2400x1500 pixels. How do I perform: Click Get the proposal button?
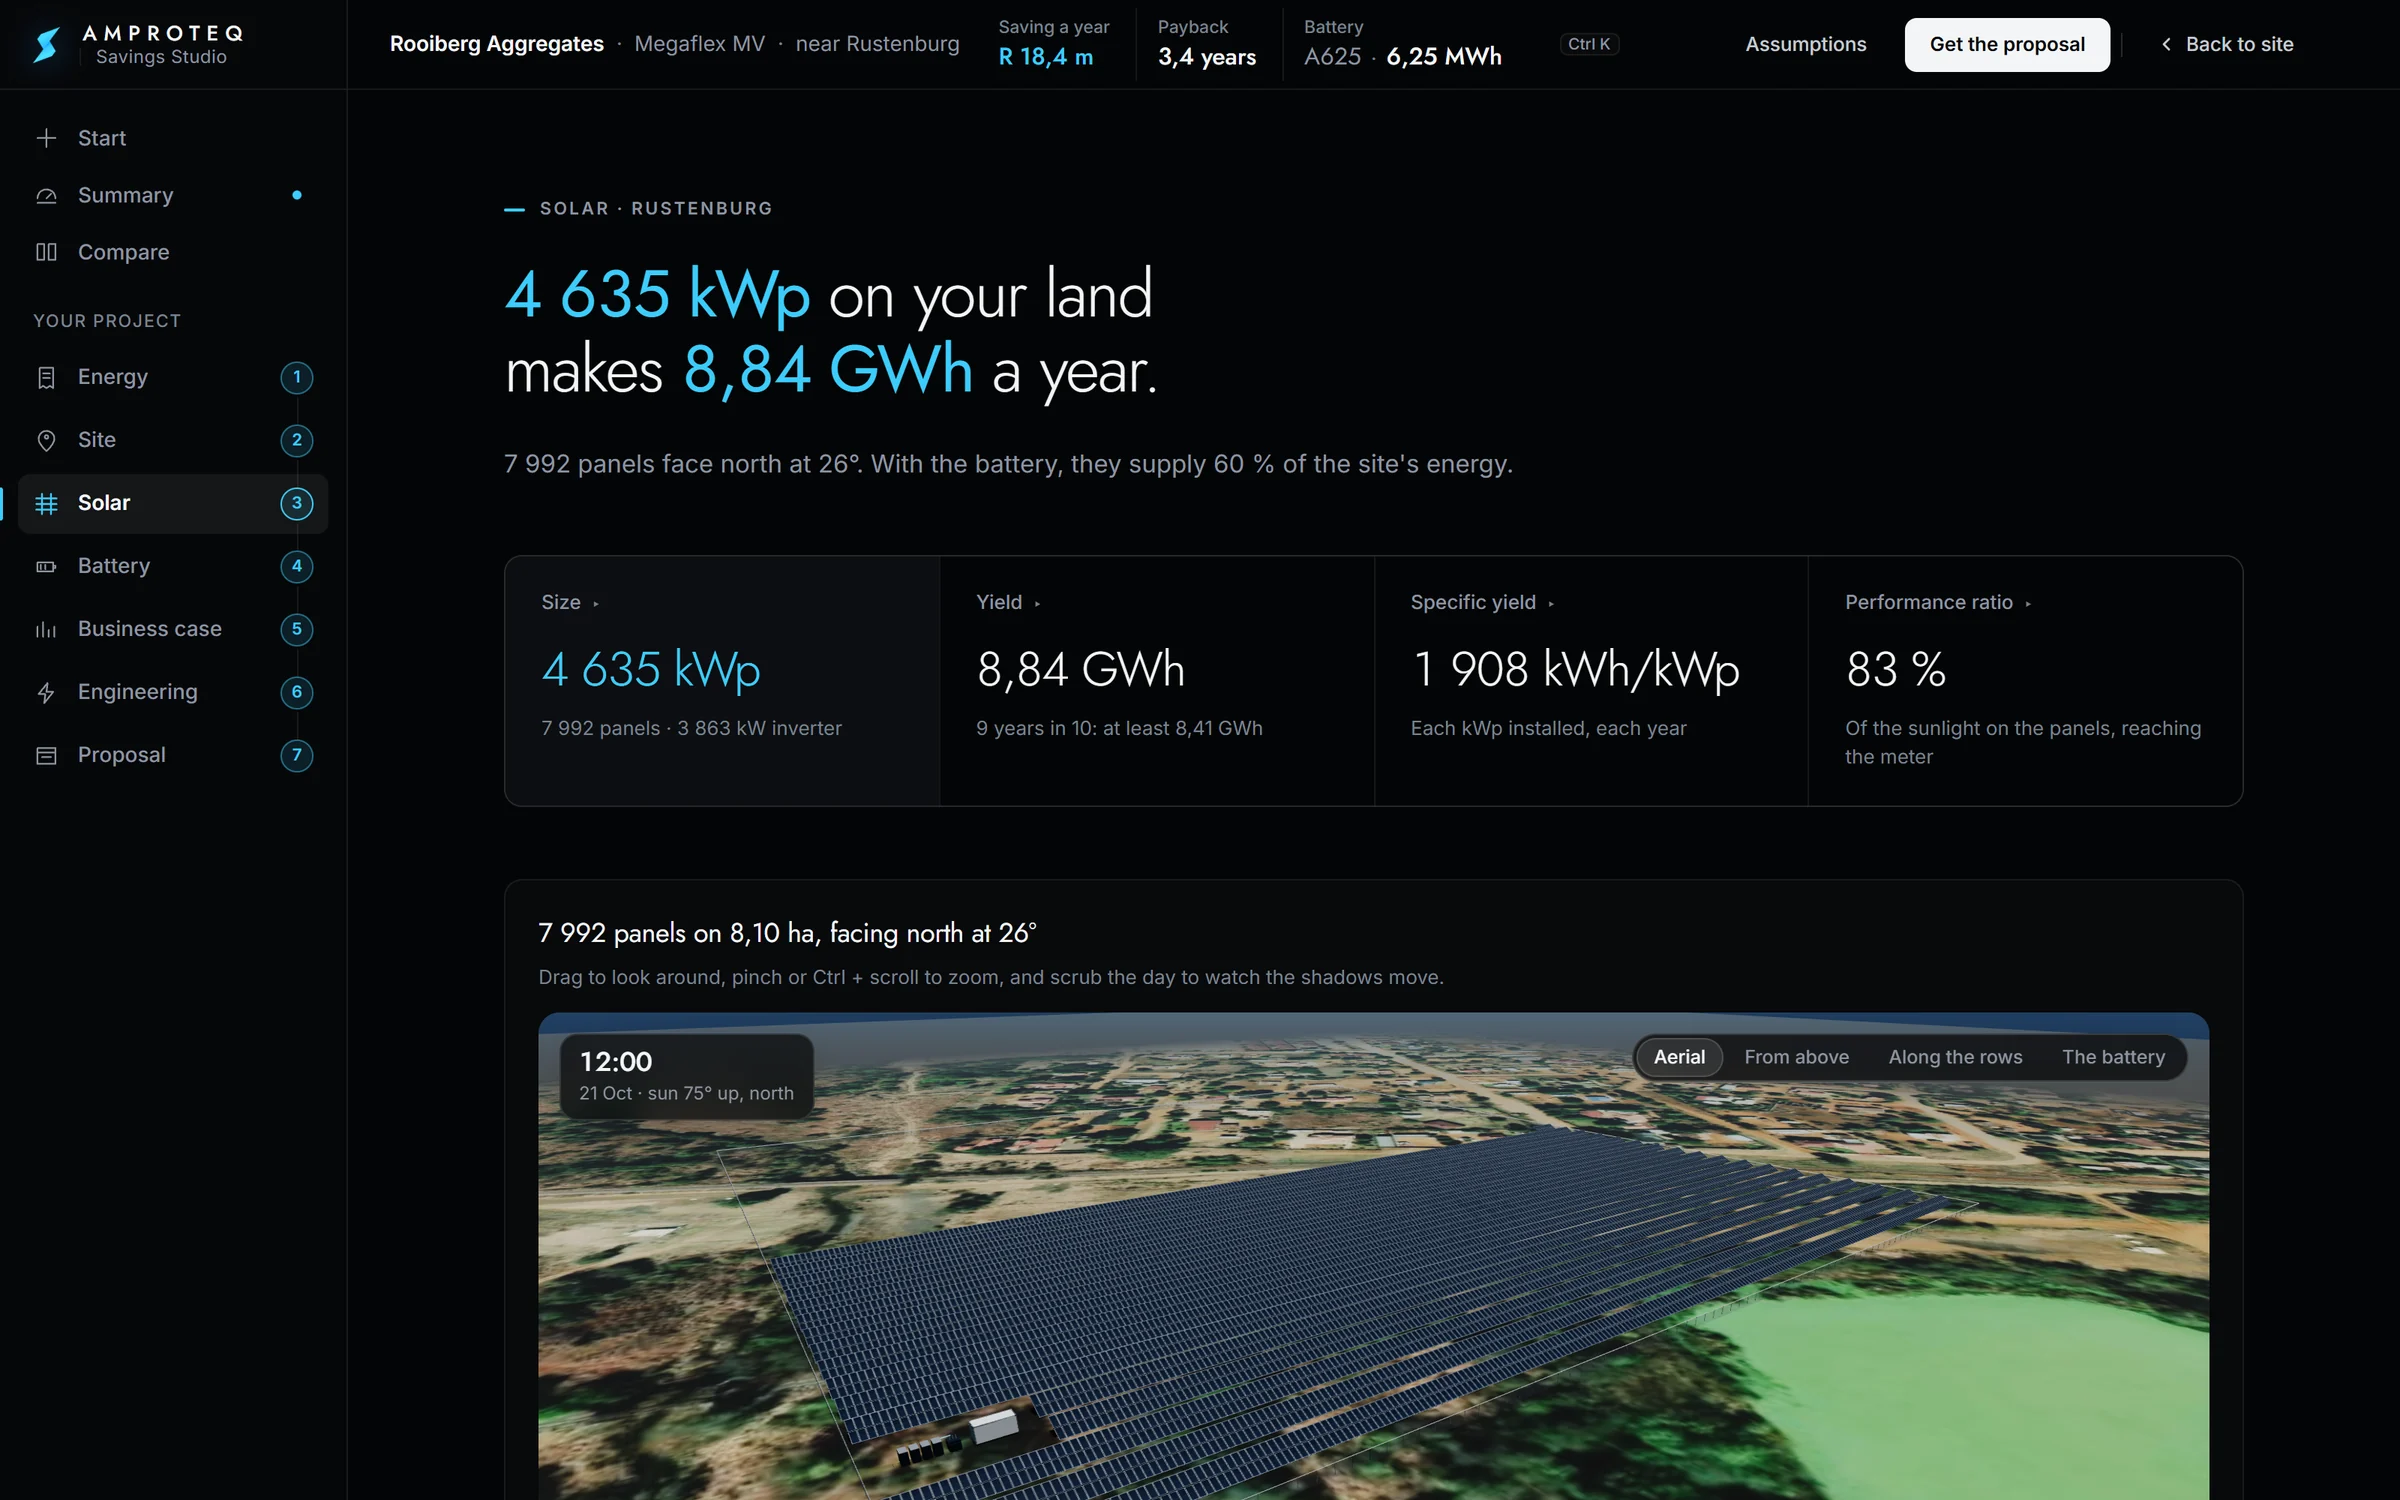[x=2007, y=45]
